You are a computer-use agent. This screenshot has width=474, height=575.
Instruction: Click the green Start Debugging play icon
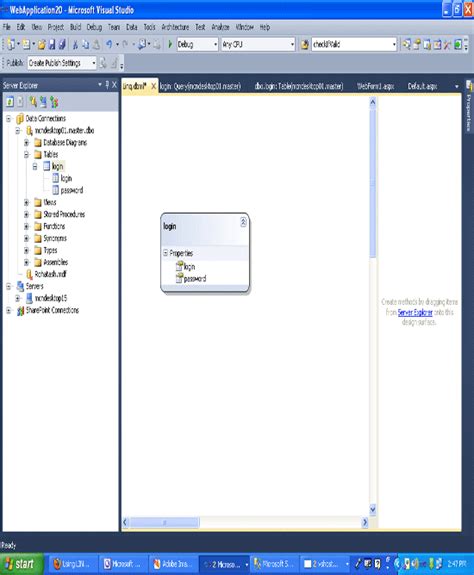coord(170,45)
